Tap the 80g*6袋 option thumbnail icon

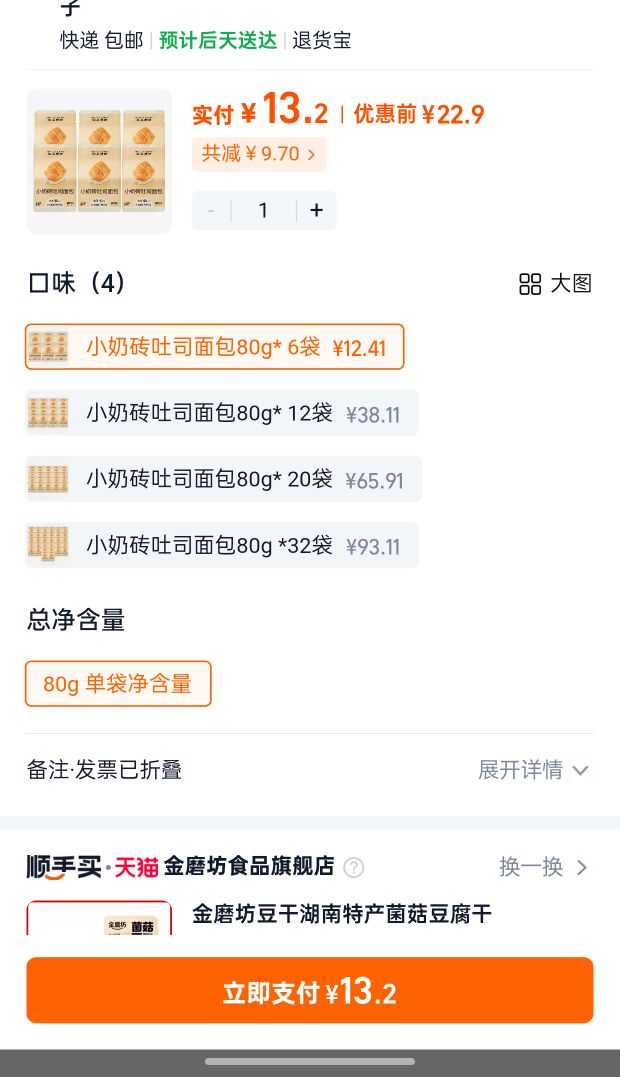tap(48, 347)
